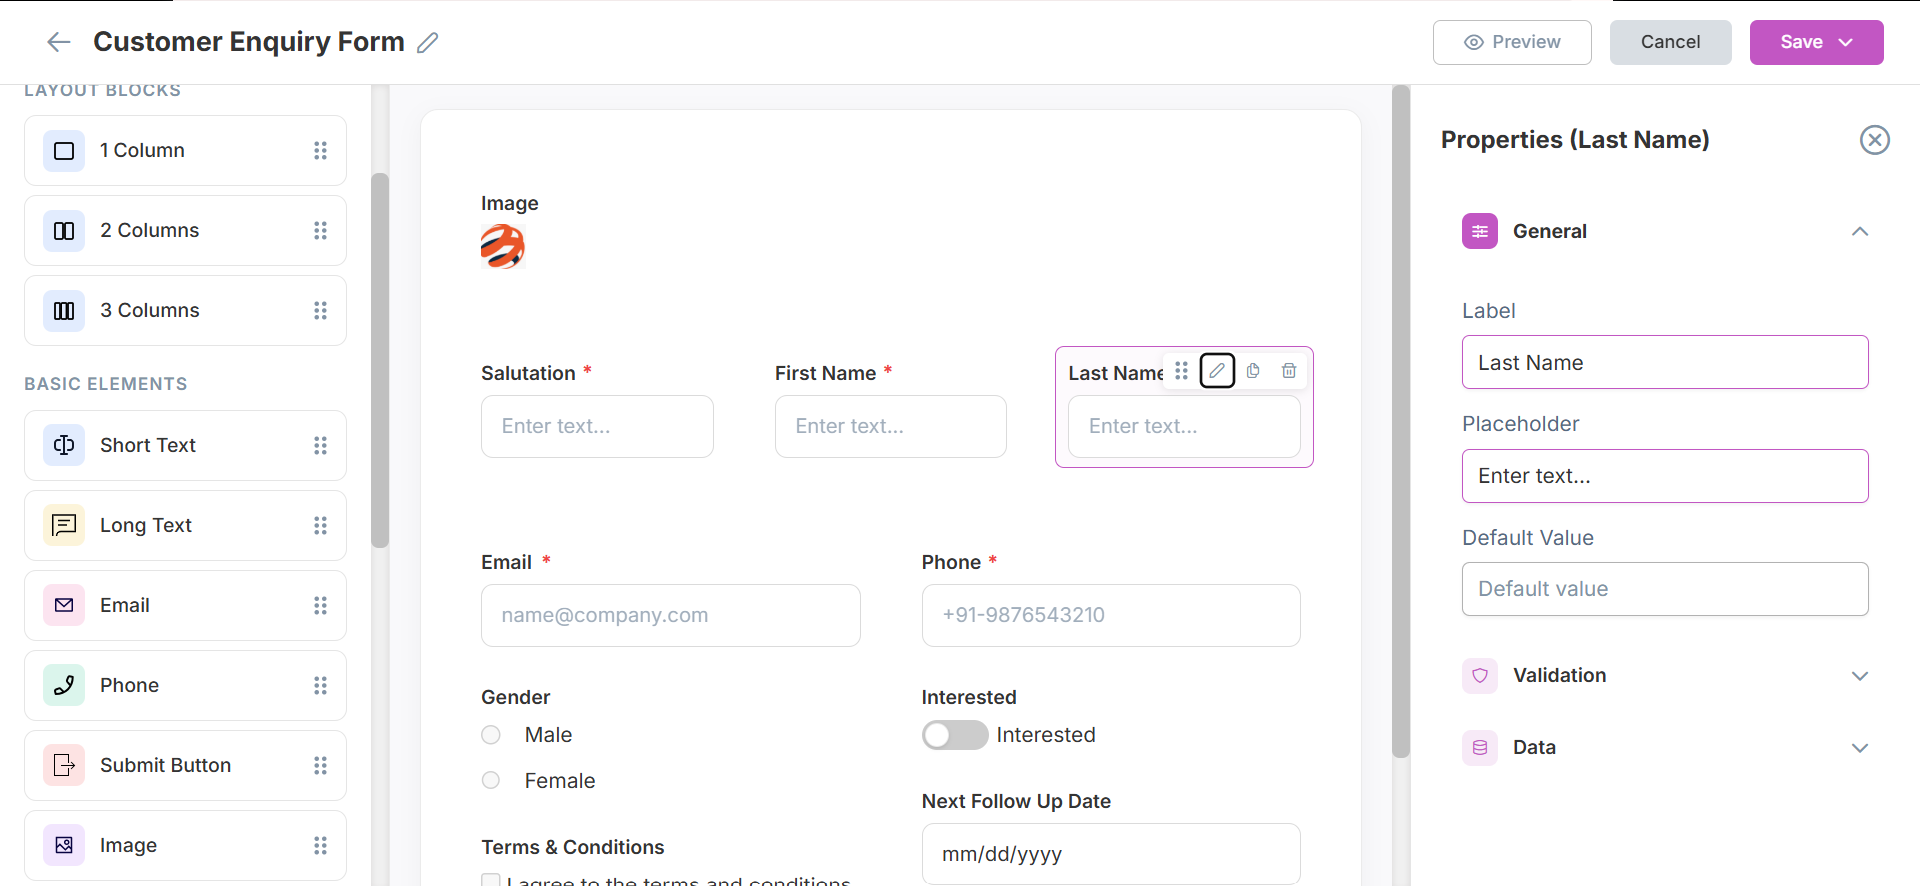Click the form canvas scrollbar
Viewport: 1920px width, 886px height.
(x=1401, y=421)
